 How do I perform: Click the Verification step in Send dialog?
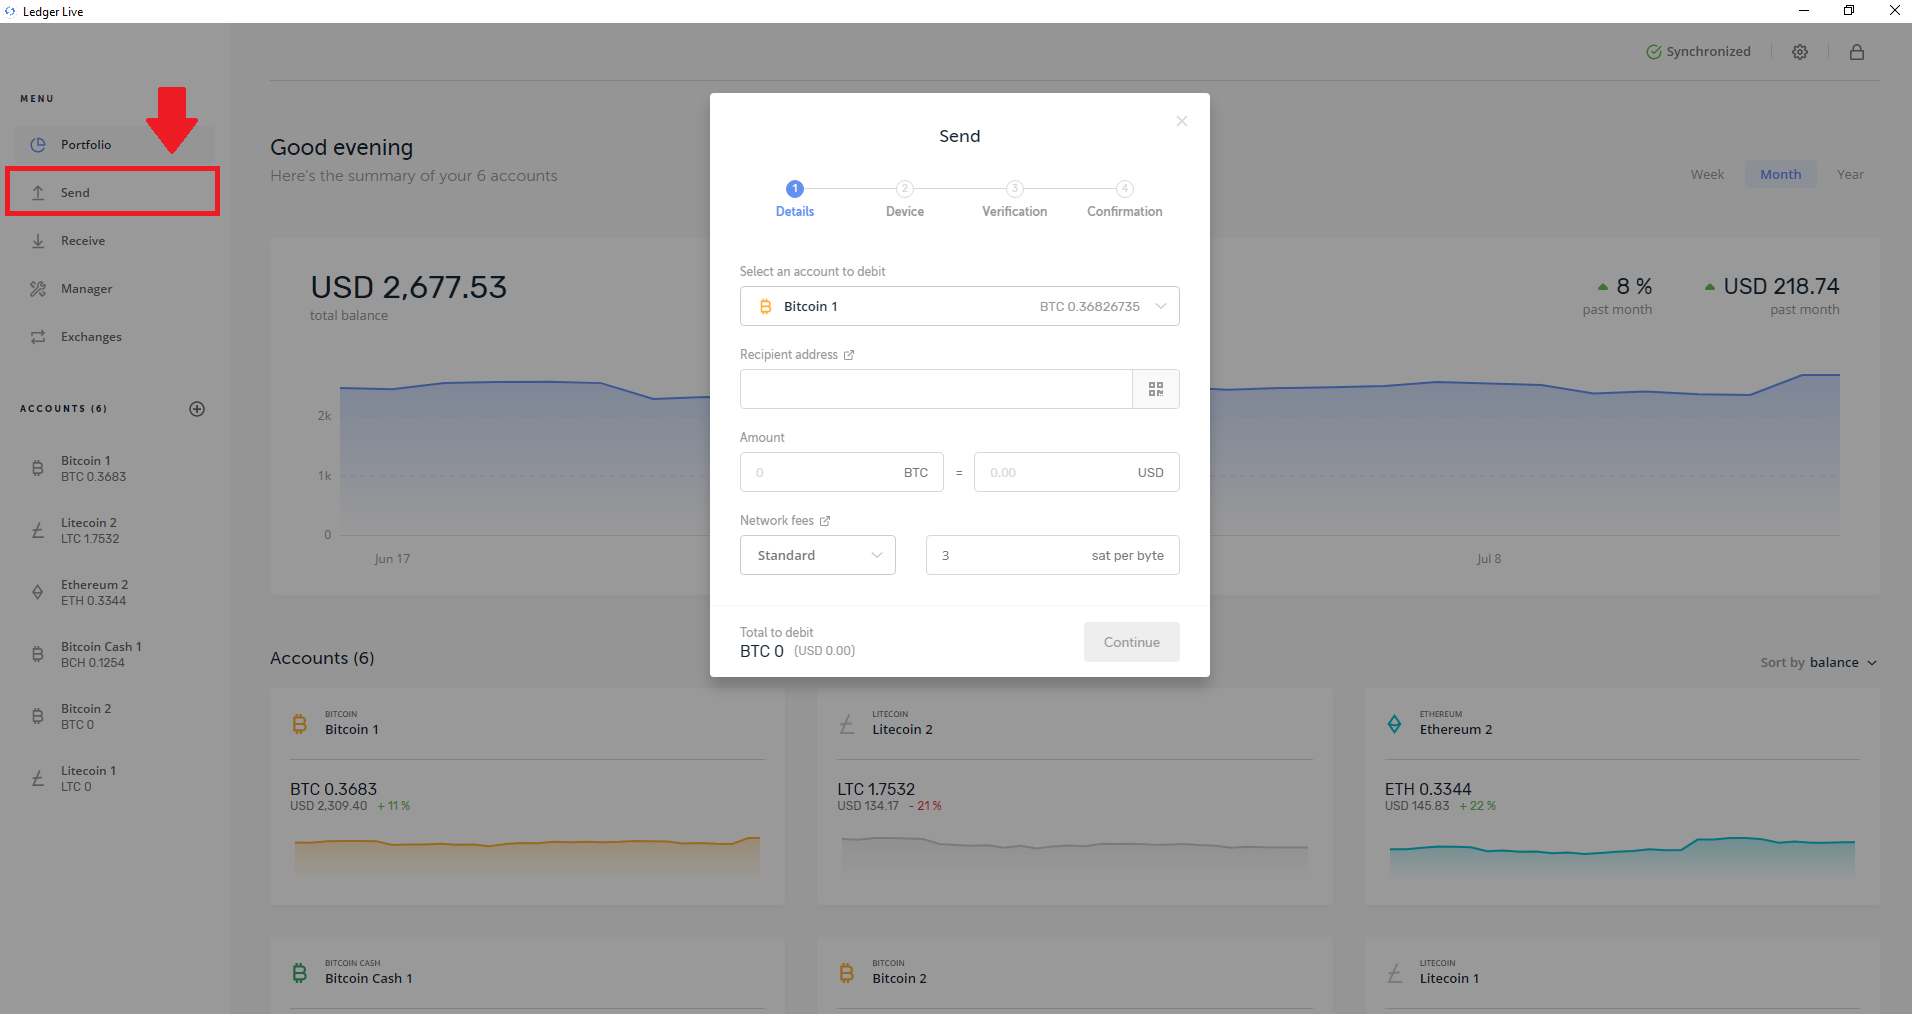point(1015,199)
